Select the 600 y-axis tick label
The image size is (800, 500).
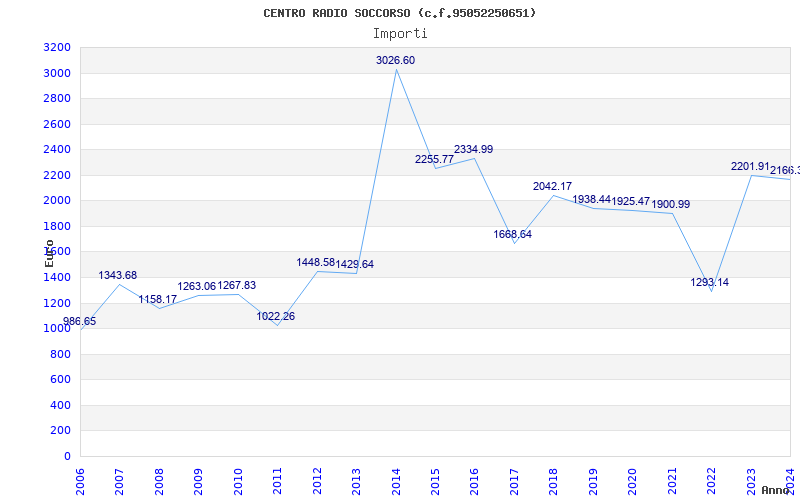60,380
